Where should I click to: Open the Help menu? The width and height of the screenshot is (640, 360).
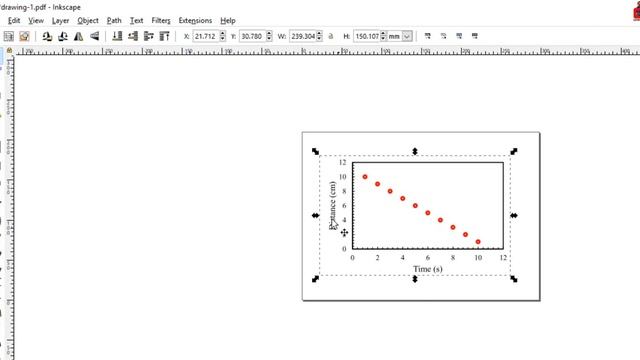(x=228, y=20)
